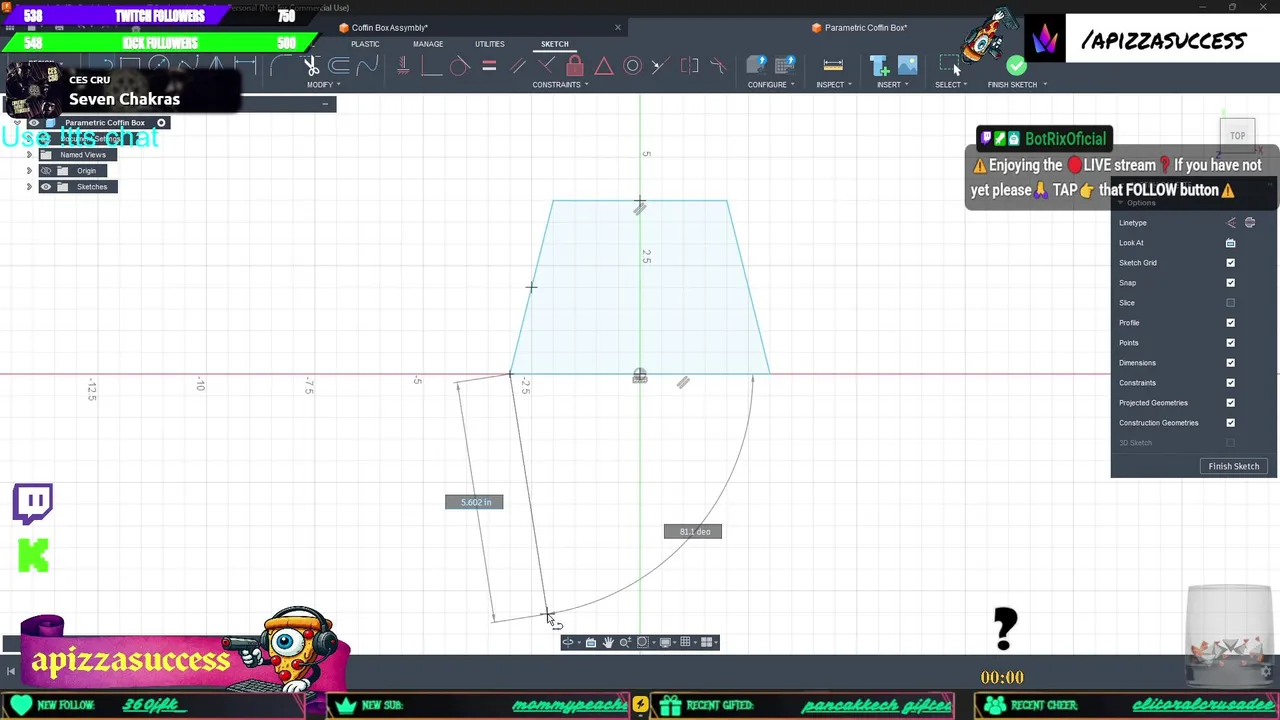This screenshot has width=1280, height=720.
Task: Expand the Named Views folder
Action: 29,155
